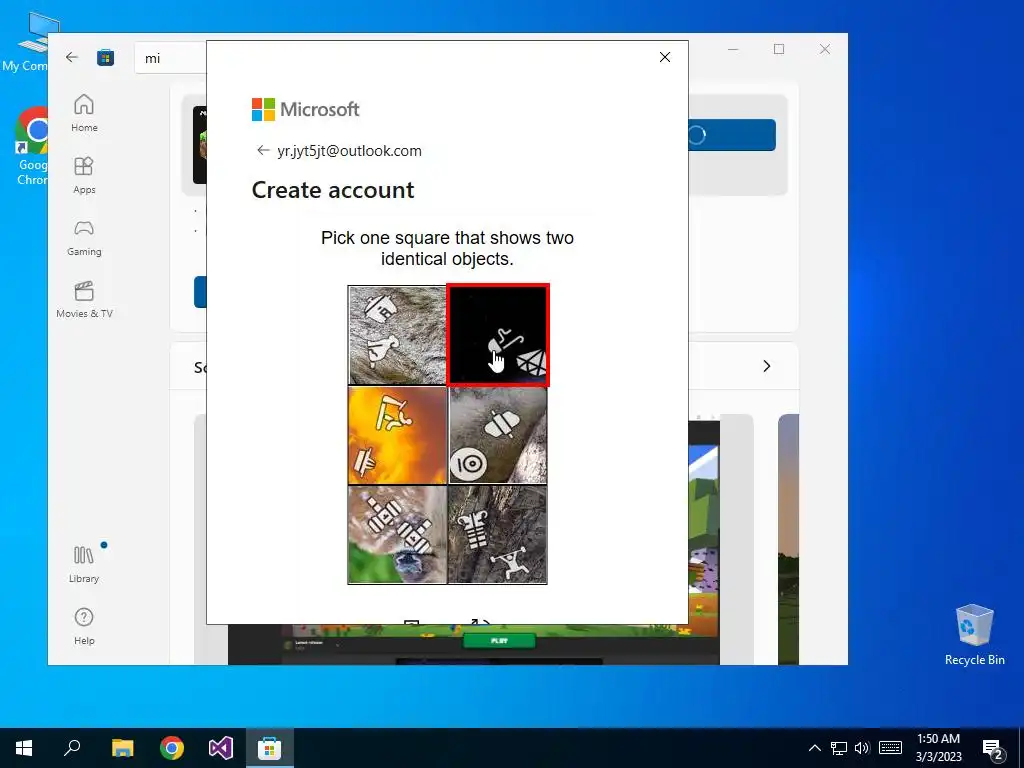Viewport: 1024px width, 768px height.
Task: Open the clock showing 1:50 AM
Action: (938, 748)
